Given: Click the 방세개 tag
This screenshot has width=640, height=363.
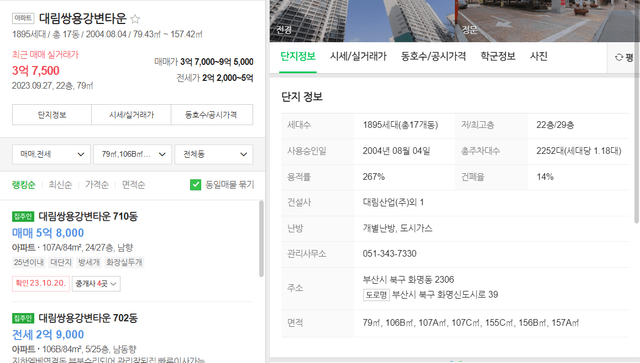Looking at the screenshot, I should (89, 262).
